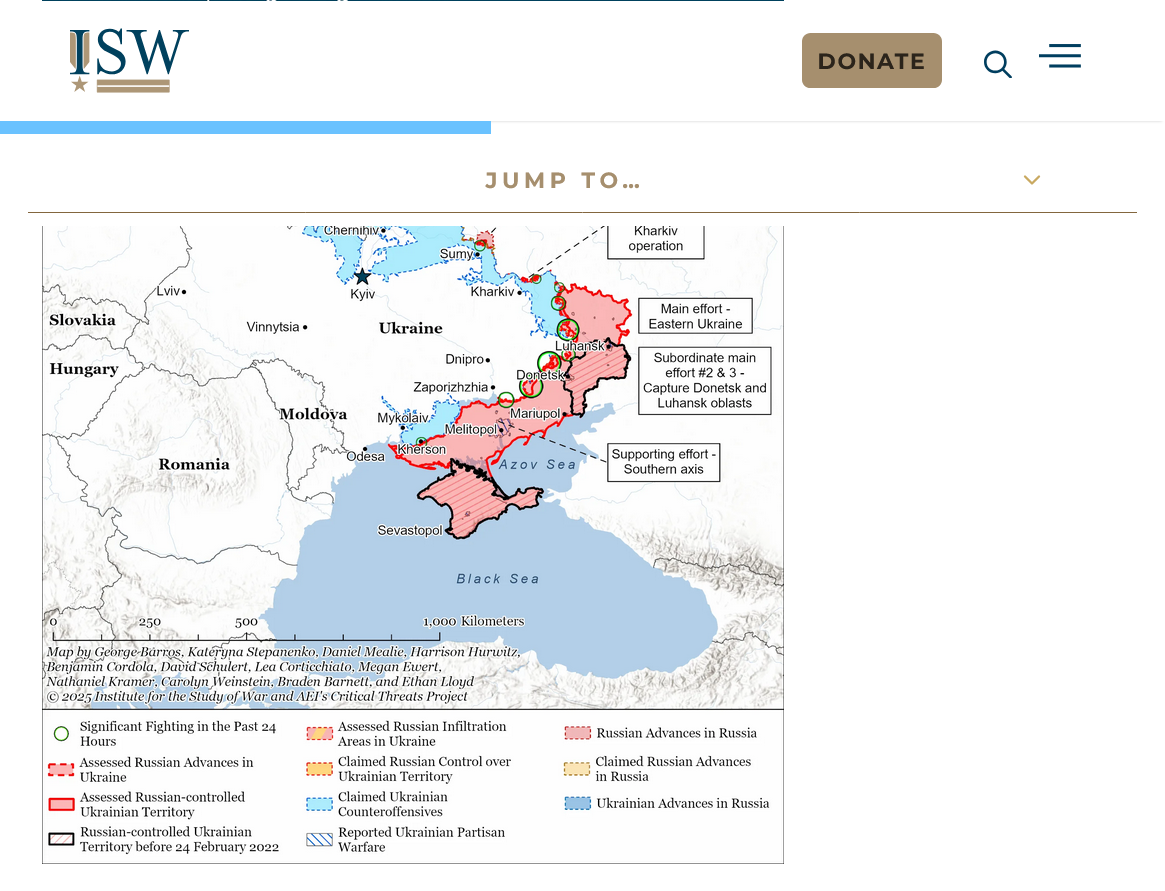Expand the Jump To chevron arrow
Screen dimensions: 1165x891
tap(1032, 180)
